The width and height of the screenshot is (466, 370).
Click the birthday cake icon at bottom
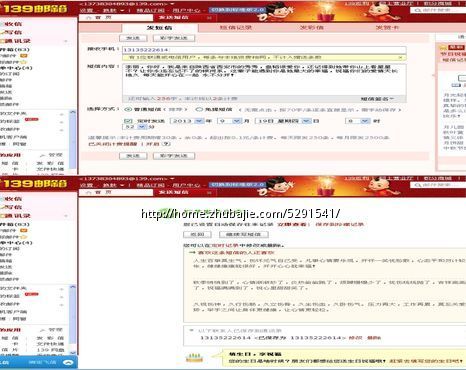click(194, 358)
